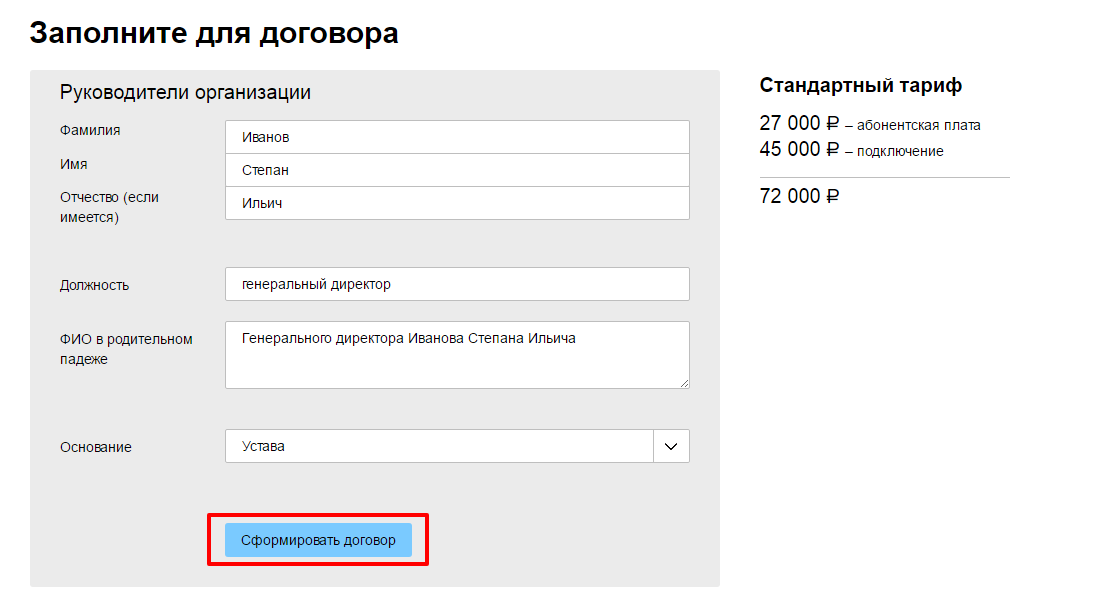The width and height of the screenshot is (1113, 609).
Task: Focus the ФИО в родительном падеже textarea
Action: (x=457, y=354)
